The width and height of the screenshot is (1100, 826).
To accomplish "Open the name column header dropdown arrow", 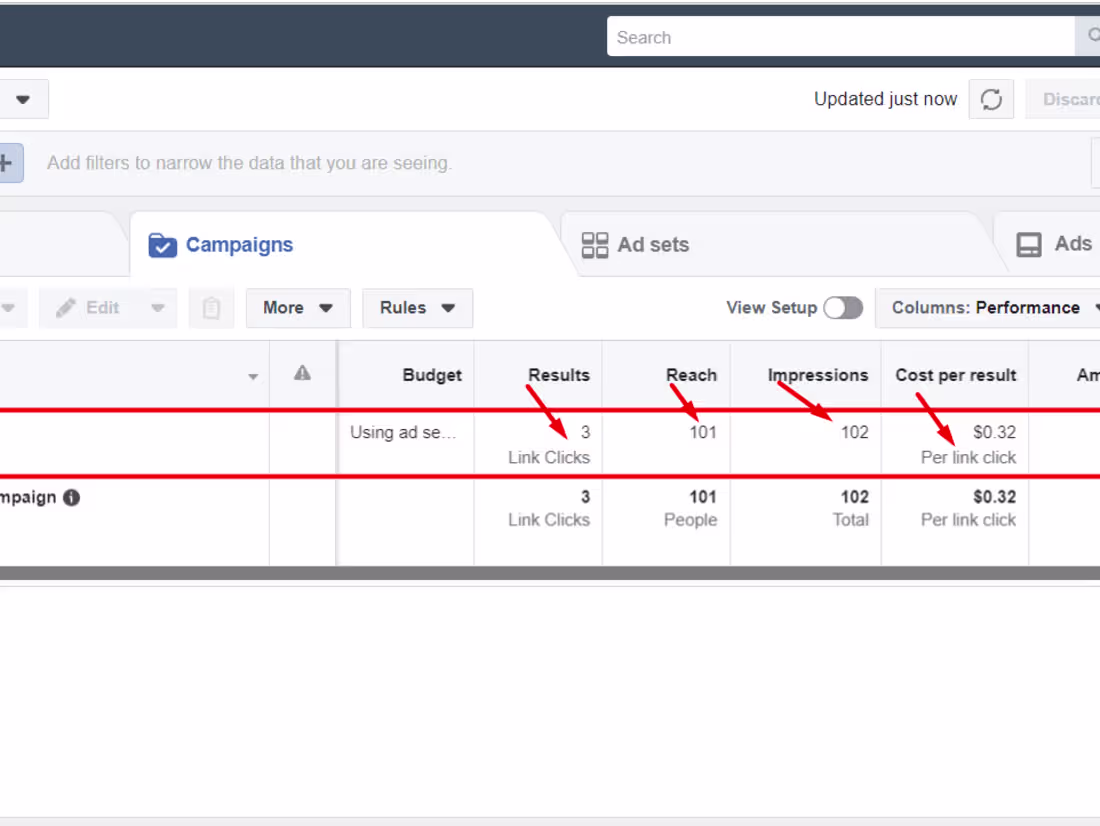I will tap(253, 376).
